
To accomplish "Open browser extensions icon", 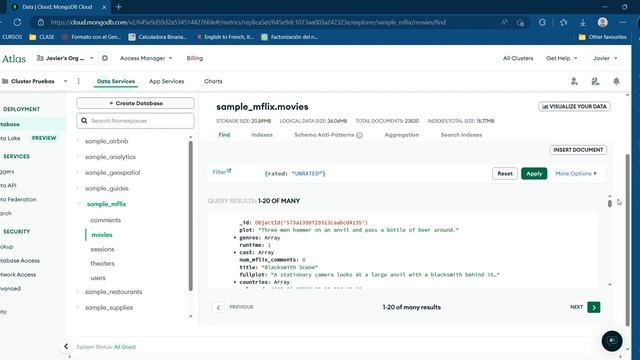I will pos(542,22).
